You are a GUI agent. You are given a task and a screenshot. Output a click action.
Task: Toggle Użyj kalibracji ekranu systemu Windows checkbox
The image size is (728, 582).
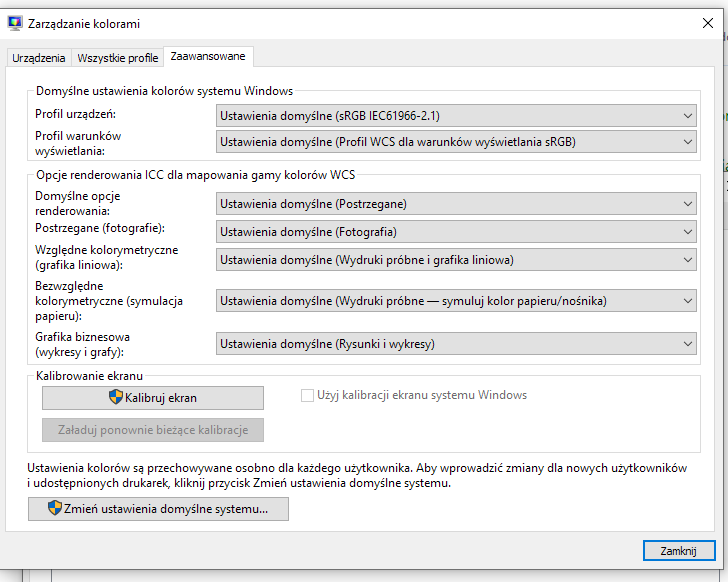pyautogui.click(x=307, y=395)
